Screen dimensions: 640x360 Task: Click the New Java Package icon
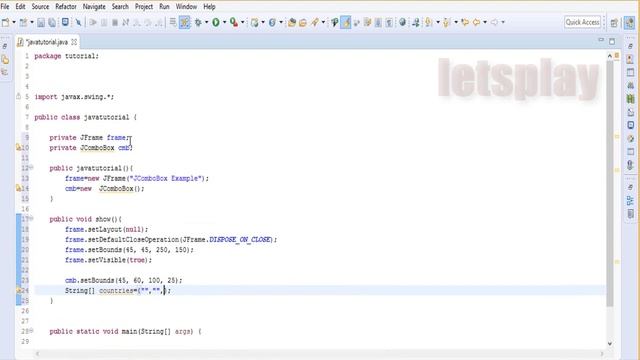tap(255, 22)
